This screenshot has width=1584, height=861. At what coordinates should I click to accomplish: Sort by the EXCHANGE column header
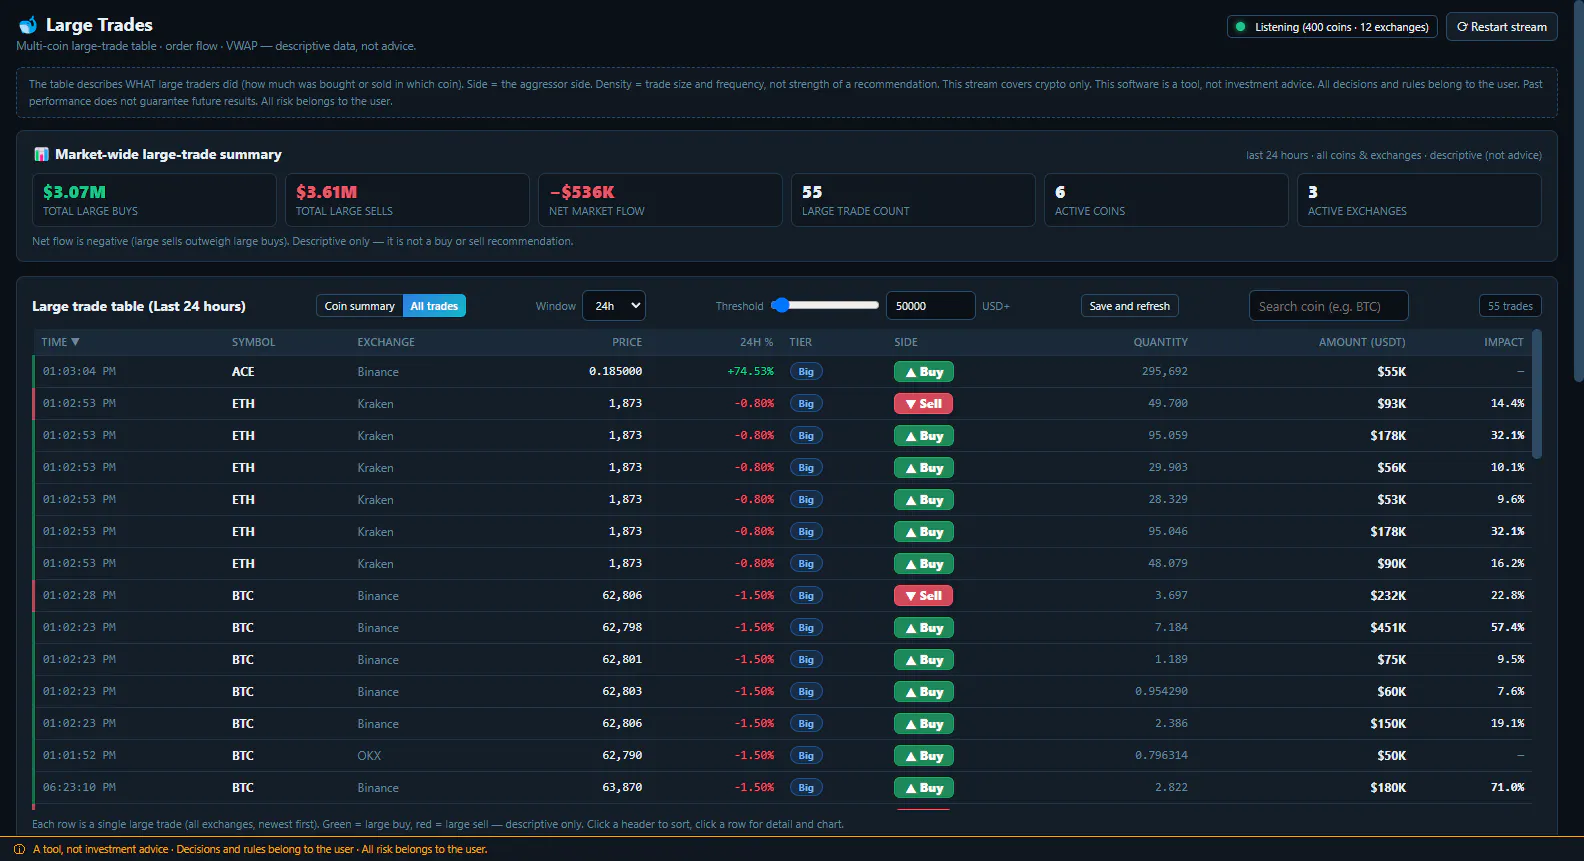(x=386, y=342)
